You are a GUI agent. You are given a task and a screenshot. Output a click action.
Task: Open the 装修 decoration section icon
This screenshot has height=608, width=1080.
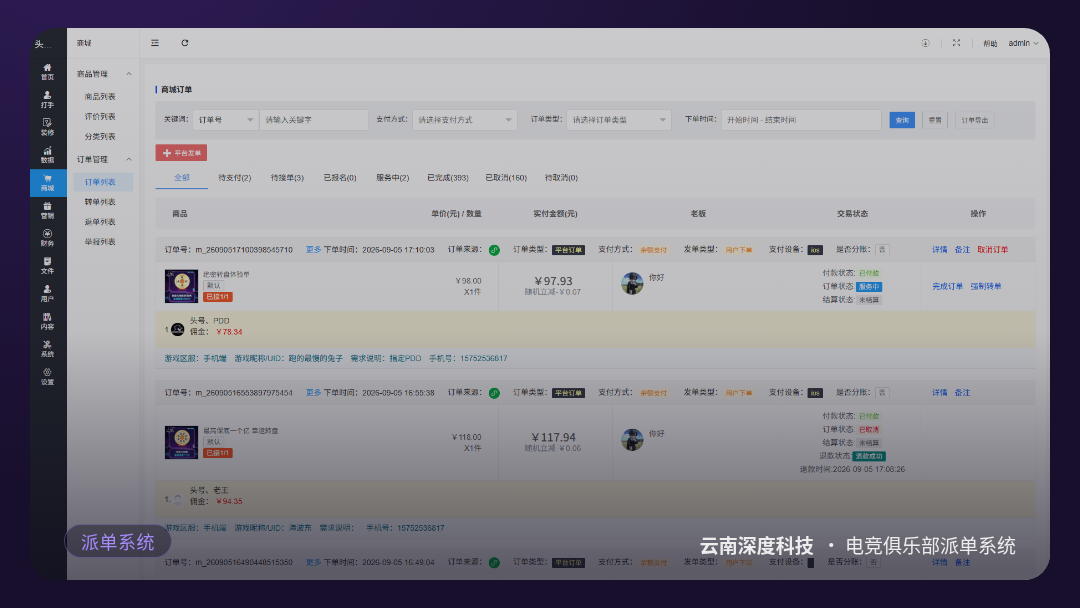pyautogui.click(x=47, y=127)
